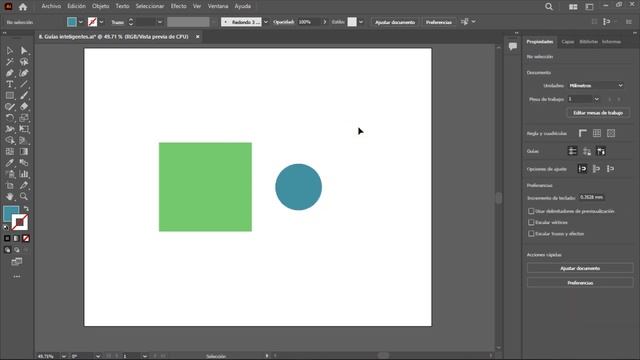Expand the Opacidad arrow next to 100%
640x360 pixels.
[325, 22]
